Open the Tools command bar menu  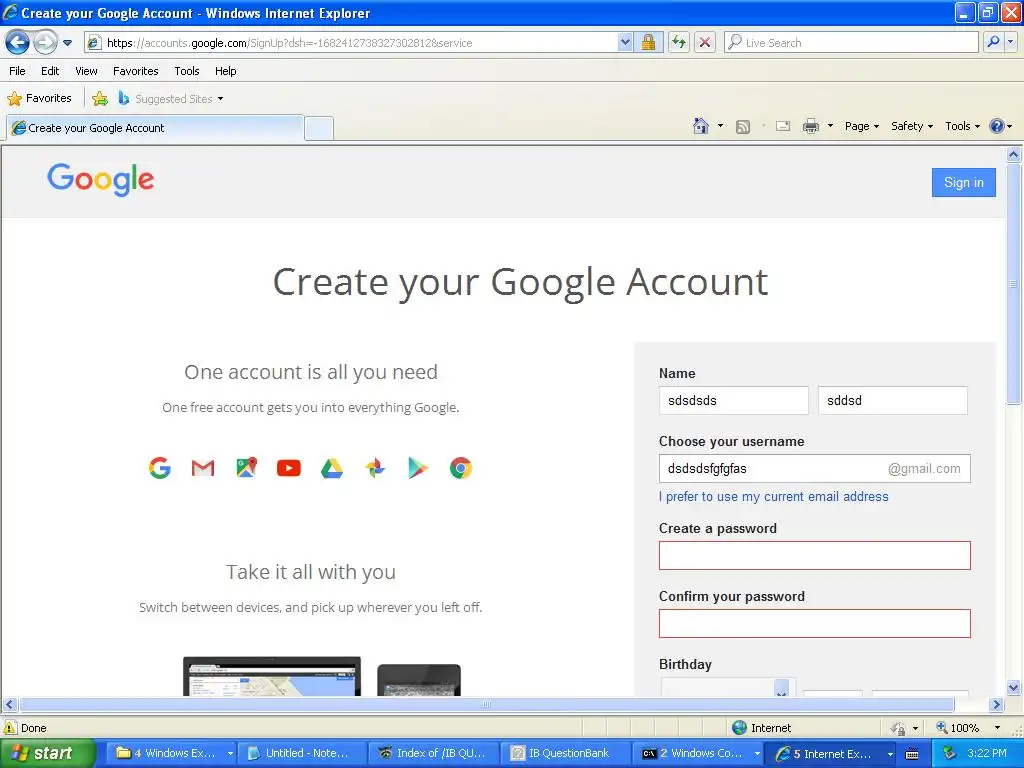[963, 126]
